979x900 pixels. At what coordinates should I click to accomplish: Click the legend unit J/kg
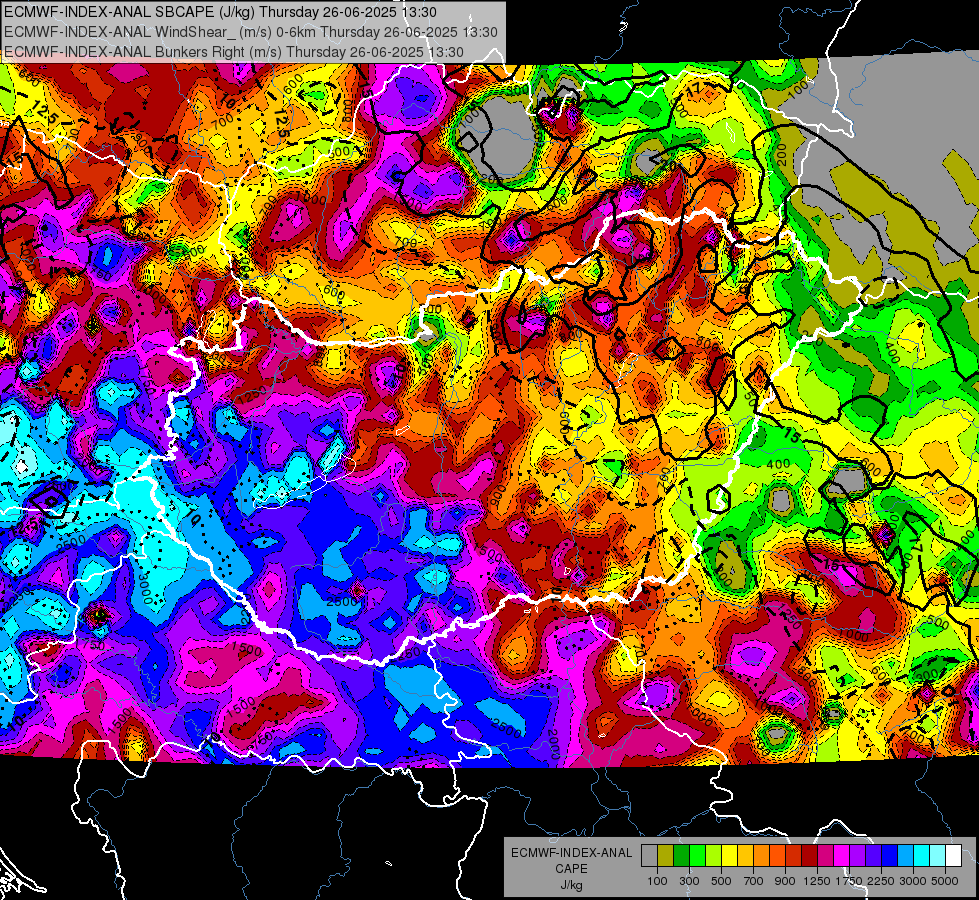tap(572, 885)
